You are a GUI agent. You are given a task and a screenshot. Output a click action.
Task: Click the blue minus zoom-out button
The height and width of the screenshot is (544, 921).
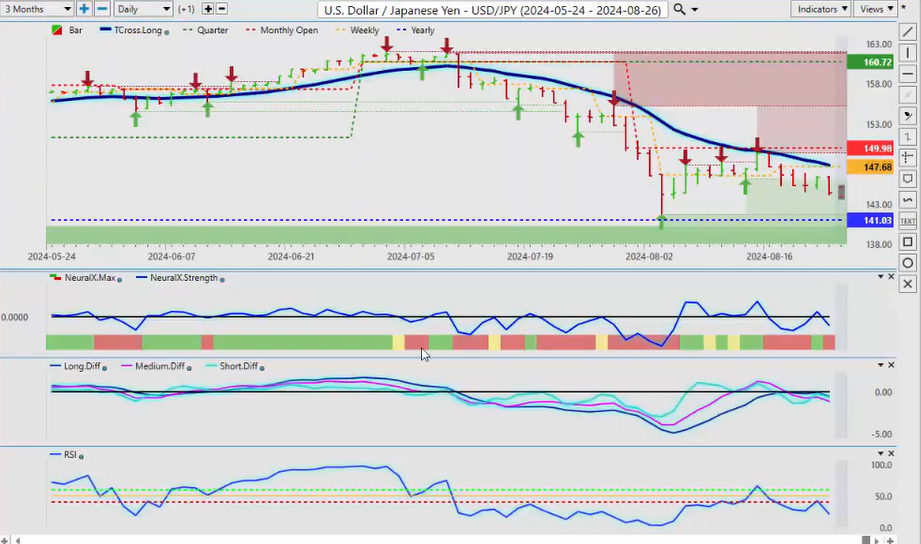101,9
